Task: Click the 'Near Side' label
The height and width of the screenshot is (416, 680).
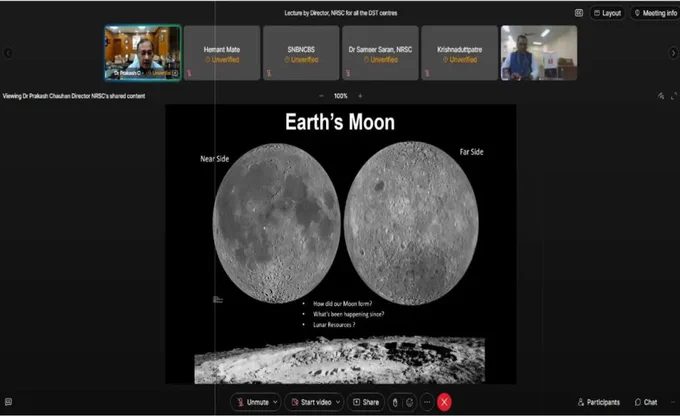Action: (x=214, y=159)
